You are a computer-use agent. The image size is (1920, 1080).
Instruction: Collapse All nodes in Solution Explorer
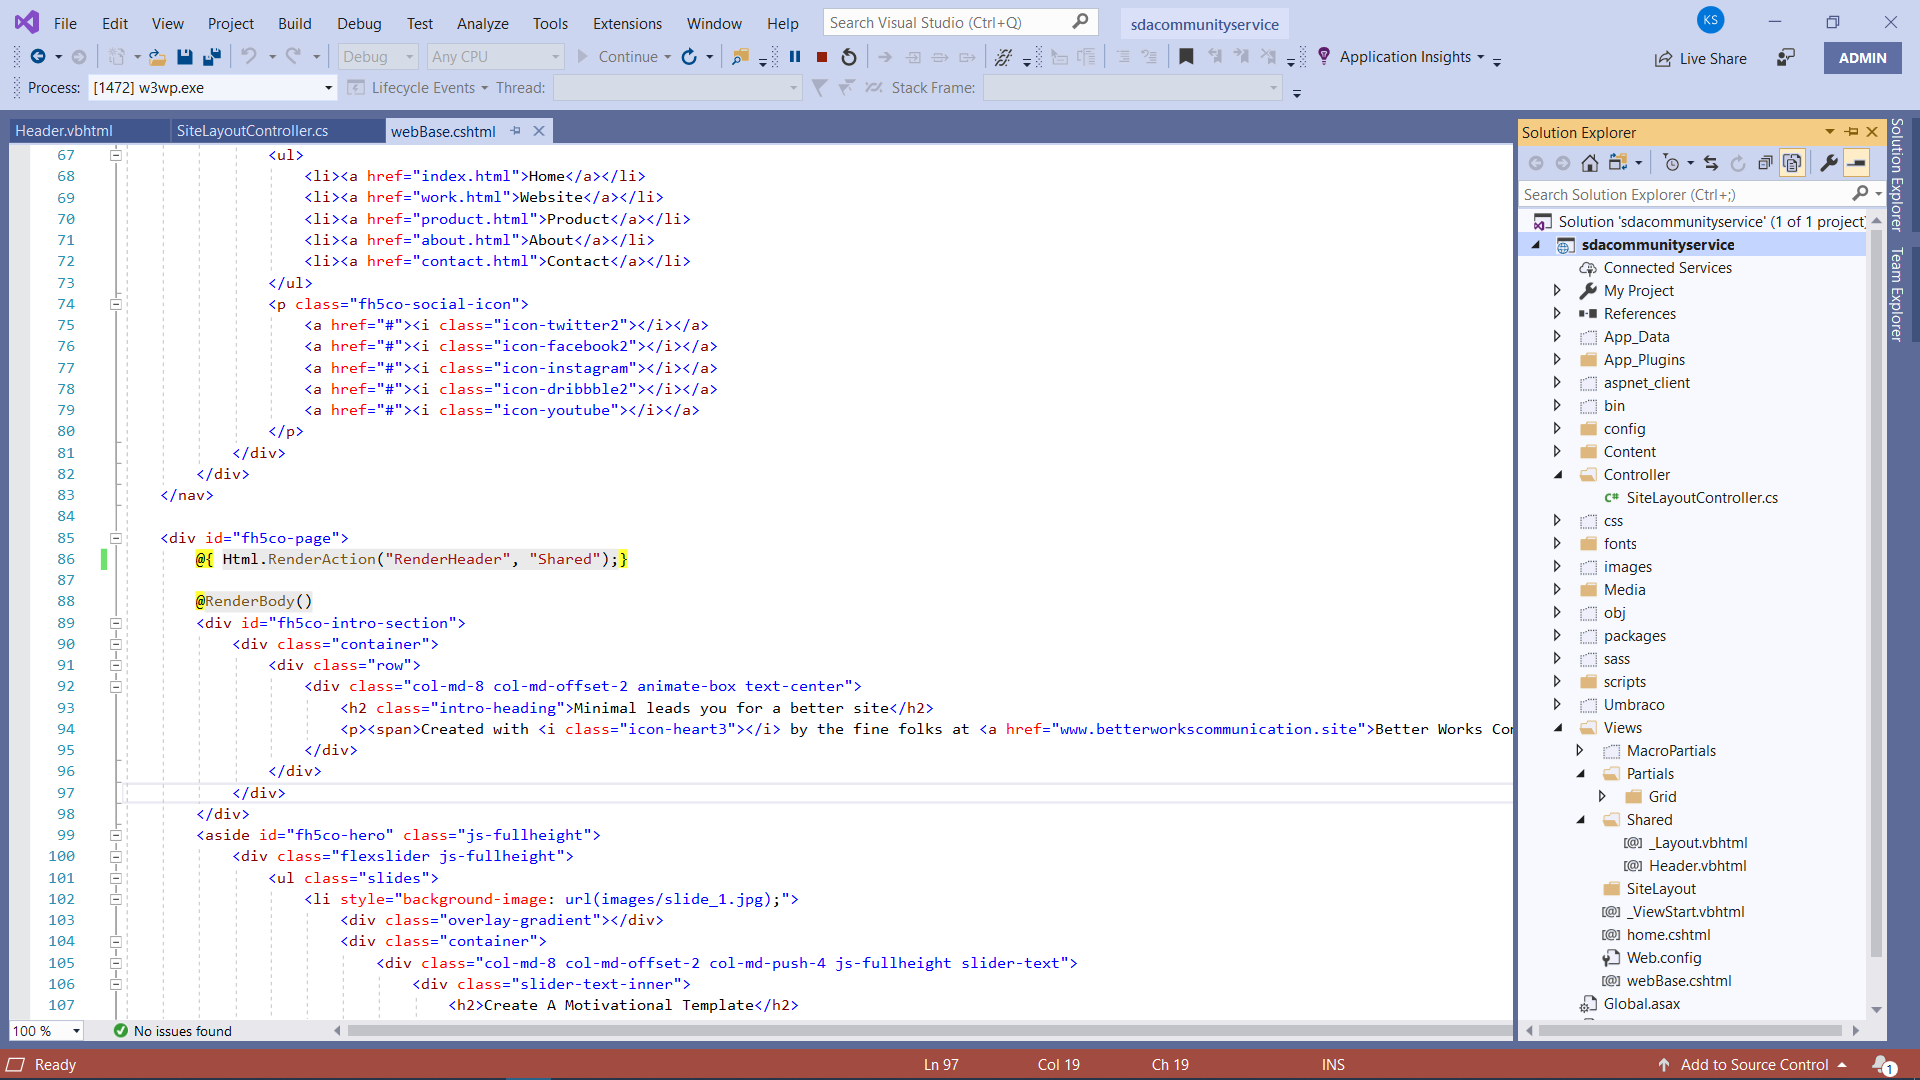[x=1765, y=163]
